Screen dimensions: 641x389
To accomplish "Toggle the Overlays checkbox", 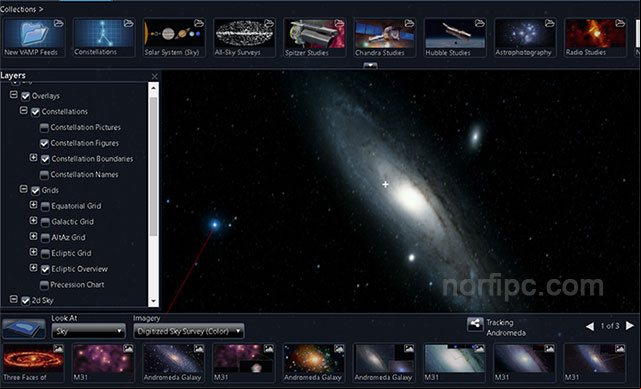I will tap(26, 96).
